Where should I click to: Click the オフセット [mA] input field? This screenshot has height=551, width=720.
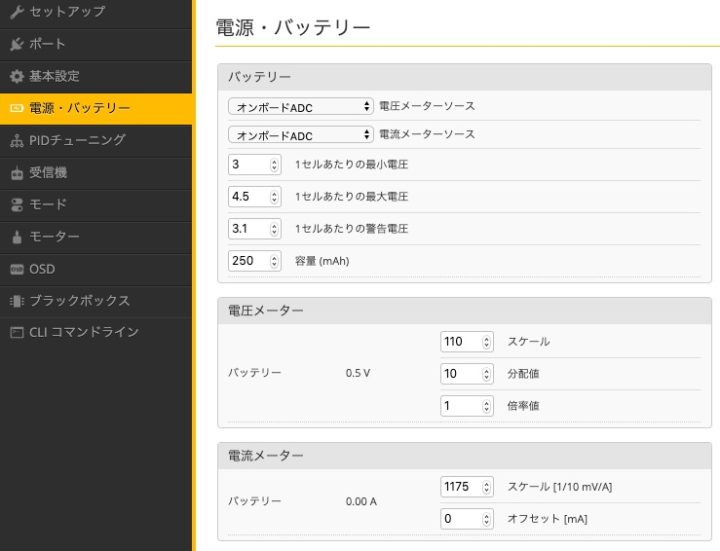pos(461,519)
